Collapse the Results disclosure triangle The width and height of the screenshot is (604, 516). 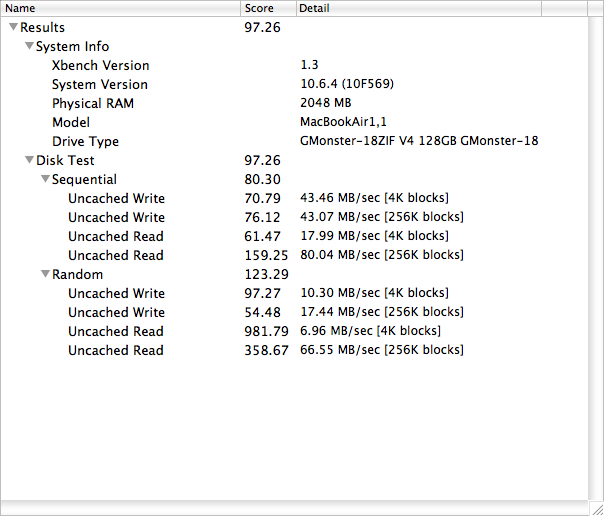coord(13,27)
